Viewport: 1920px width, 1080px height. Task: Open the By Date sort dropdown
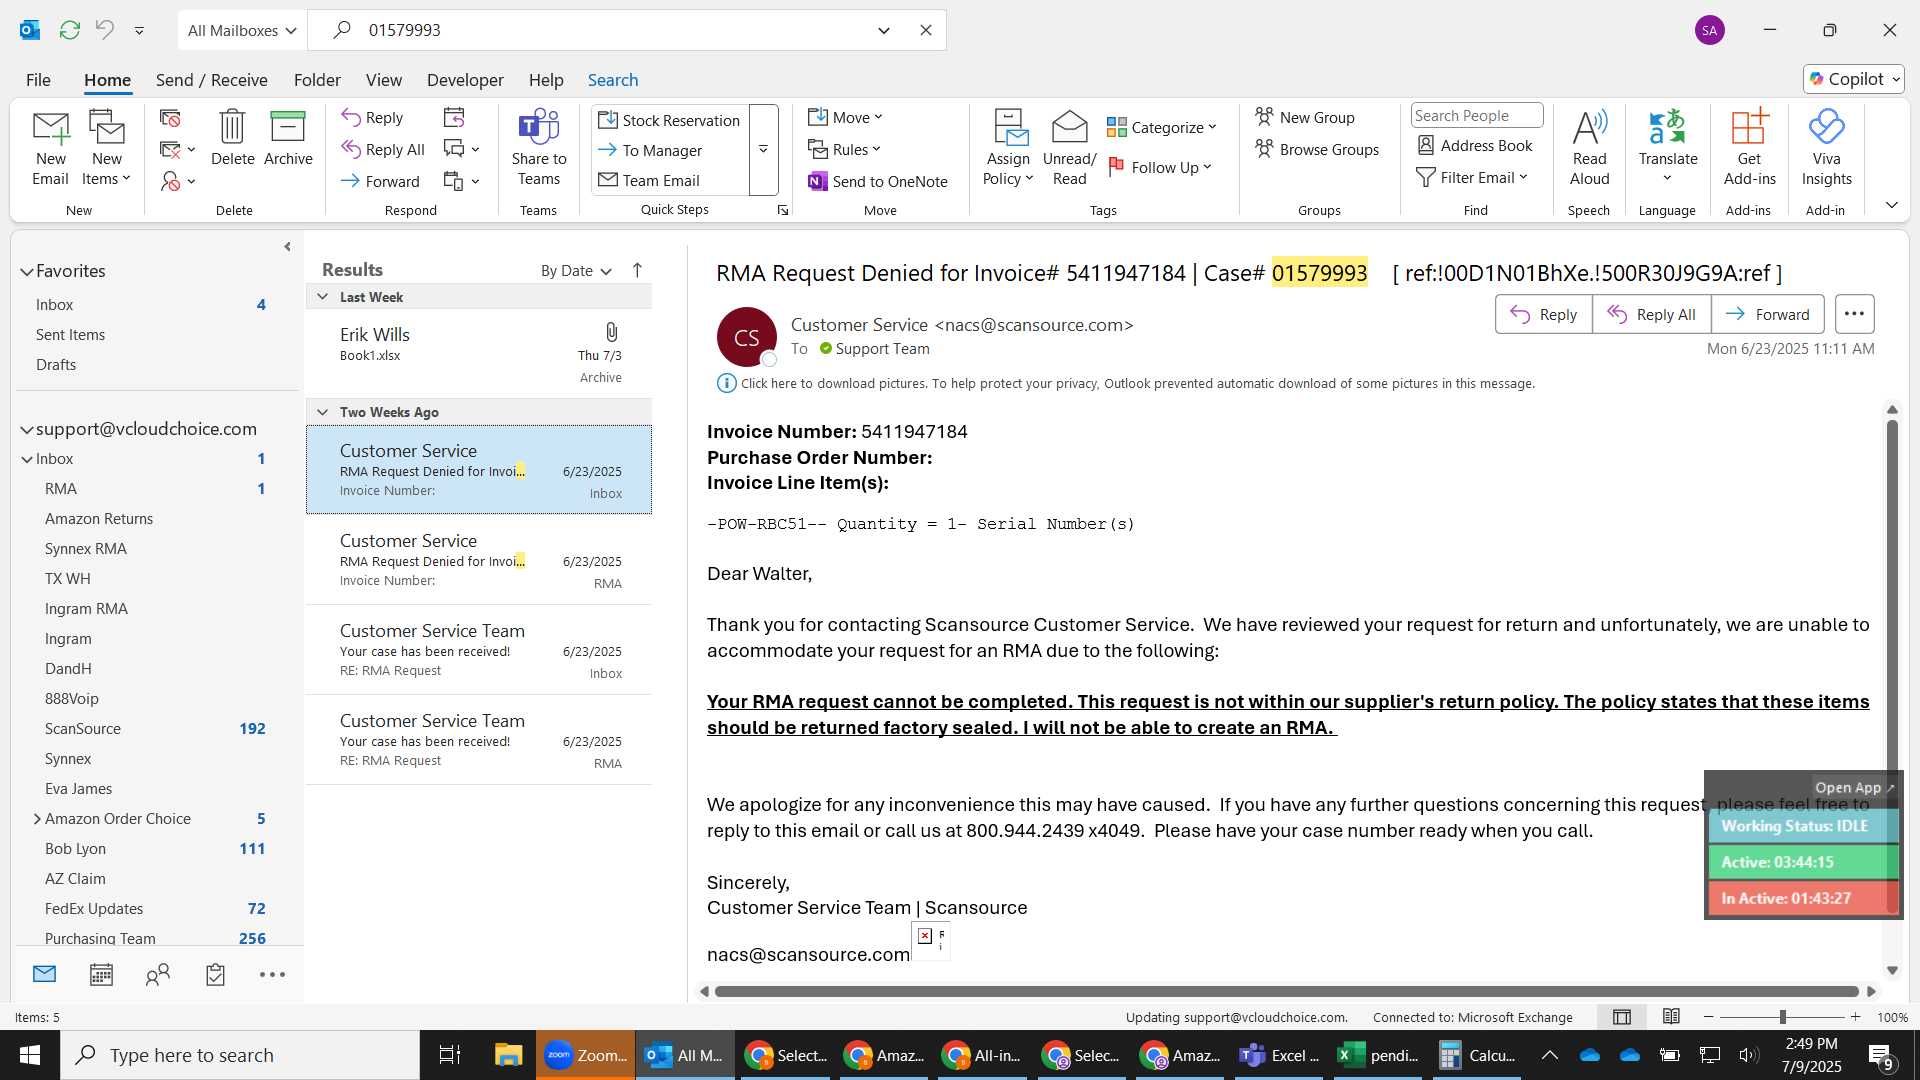point(576,271)
